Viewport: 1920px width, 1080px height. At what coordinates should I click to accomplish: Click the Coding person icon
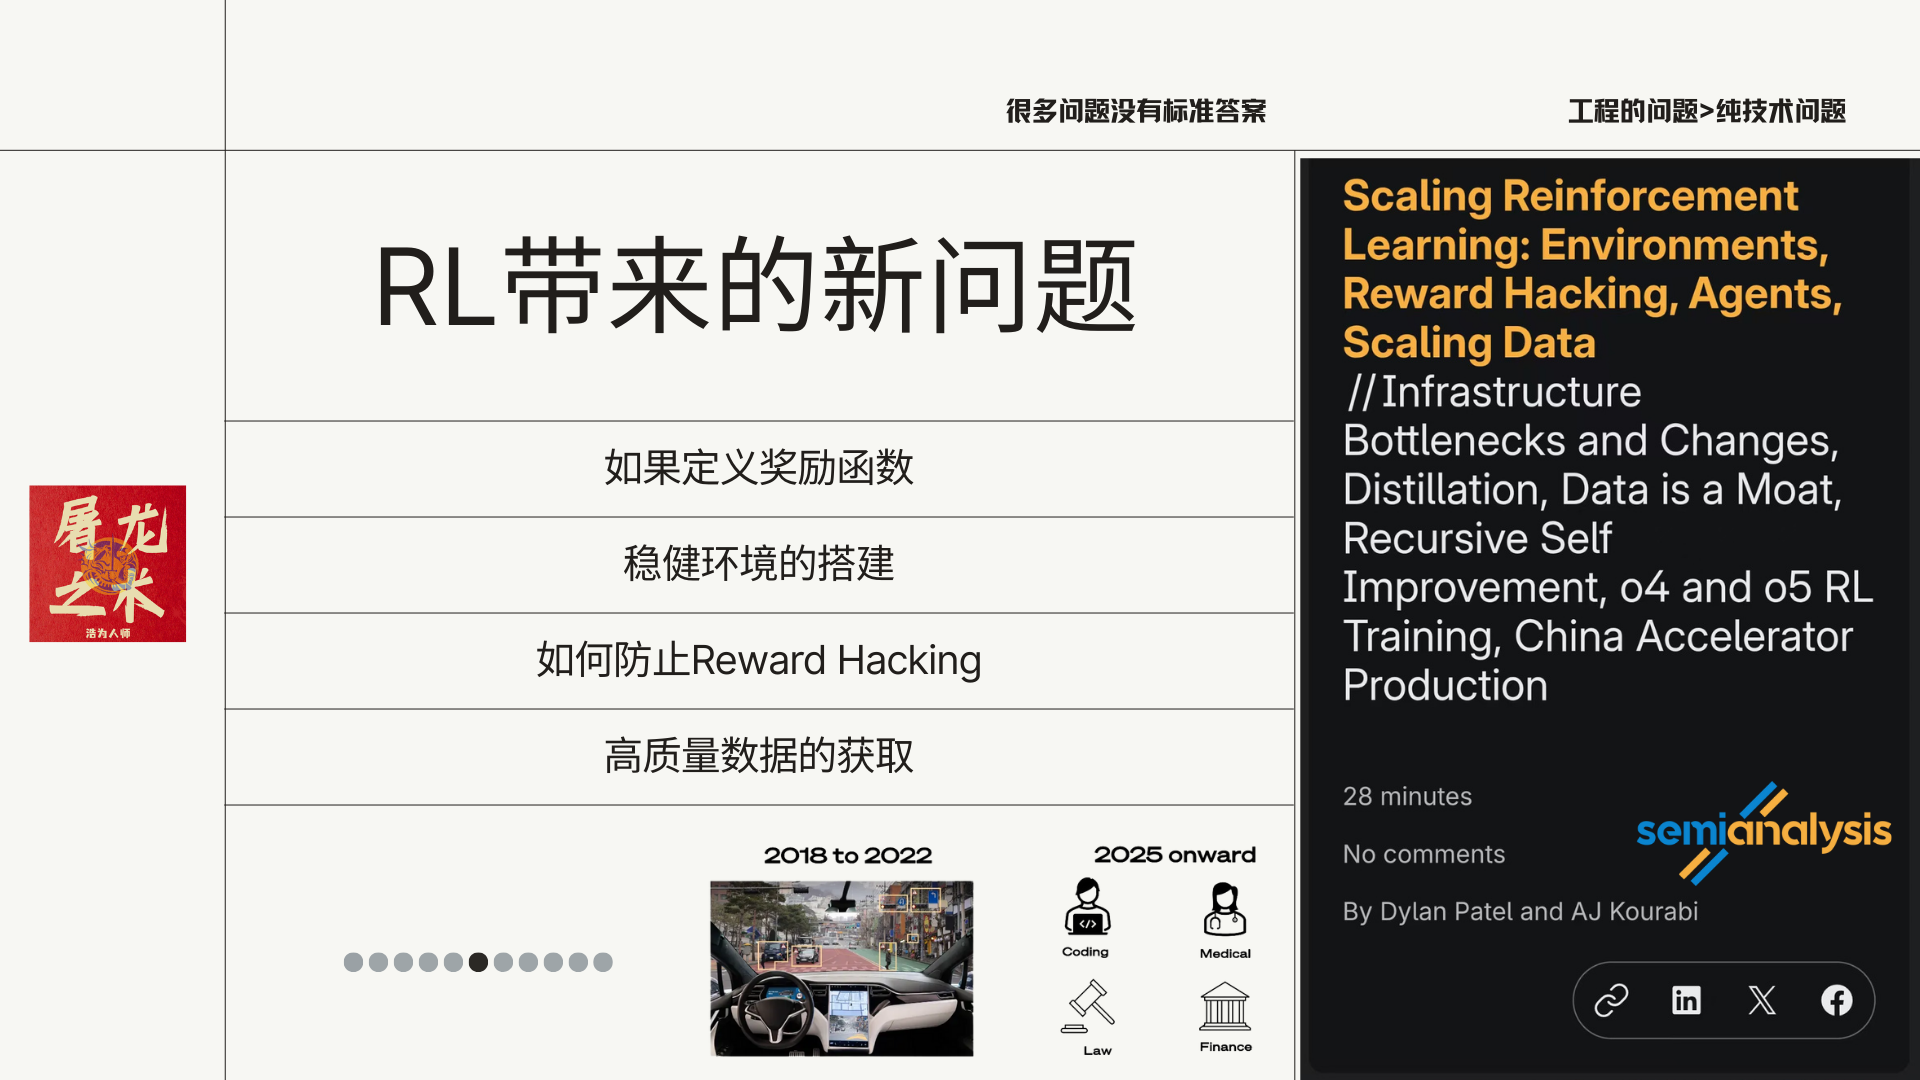tap(1087, 906)
